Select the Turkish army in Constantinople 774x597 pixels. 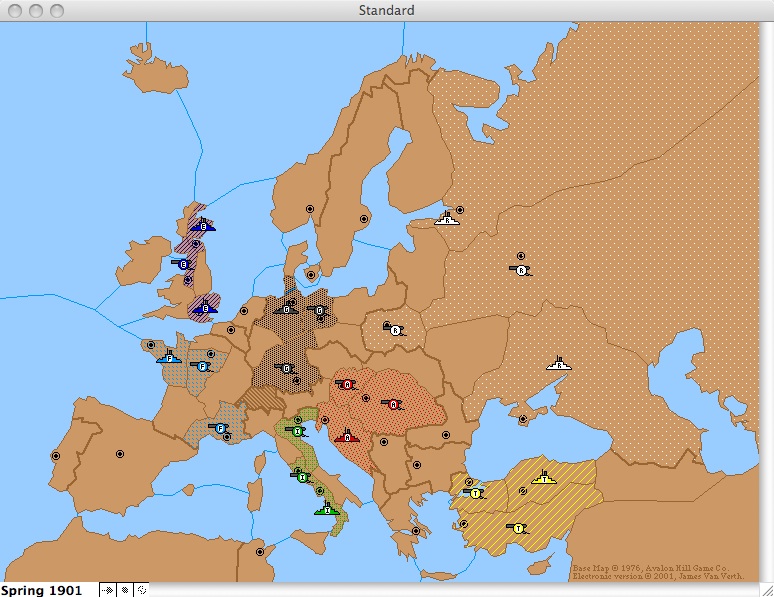pos(475,493)
